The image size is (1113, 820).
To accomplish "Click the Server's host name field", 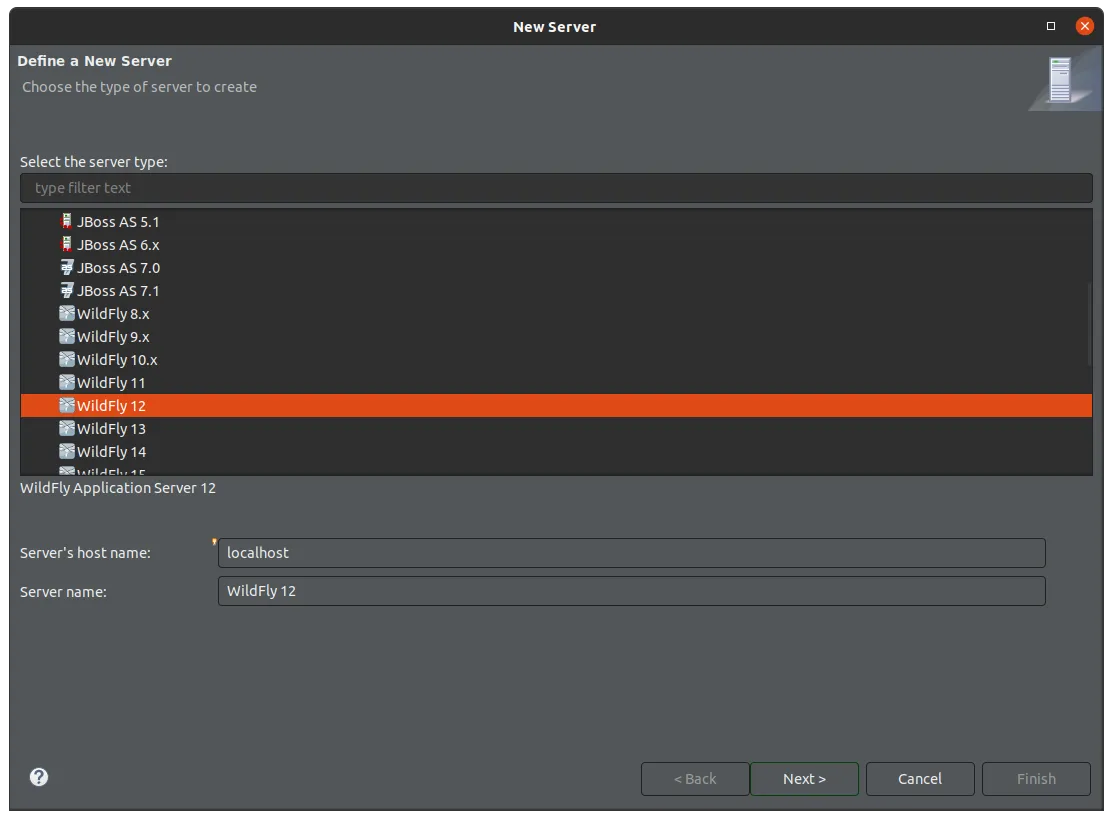I will coord(632,552).
